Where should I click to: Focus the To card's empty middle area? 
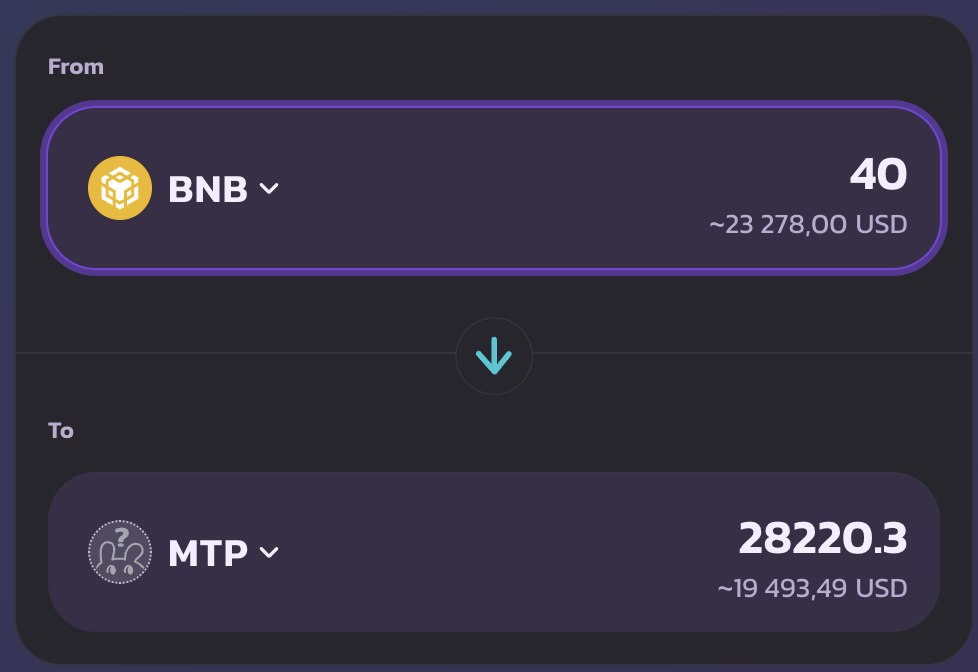pos(500,552)
